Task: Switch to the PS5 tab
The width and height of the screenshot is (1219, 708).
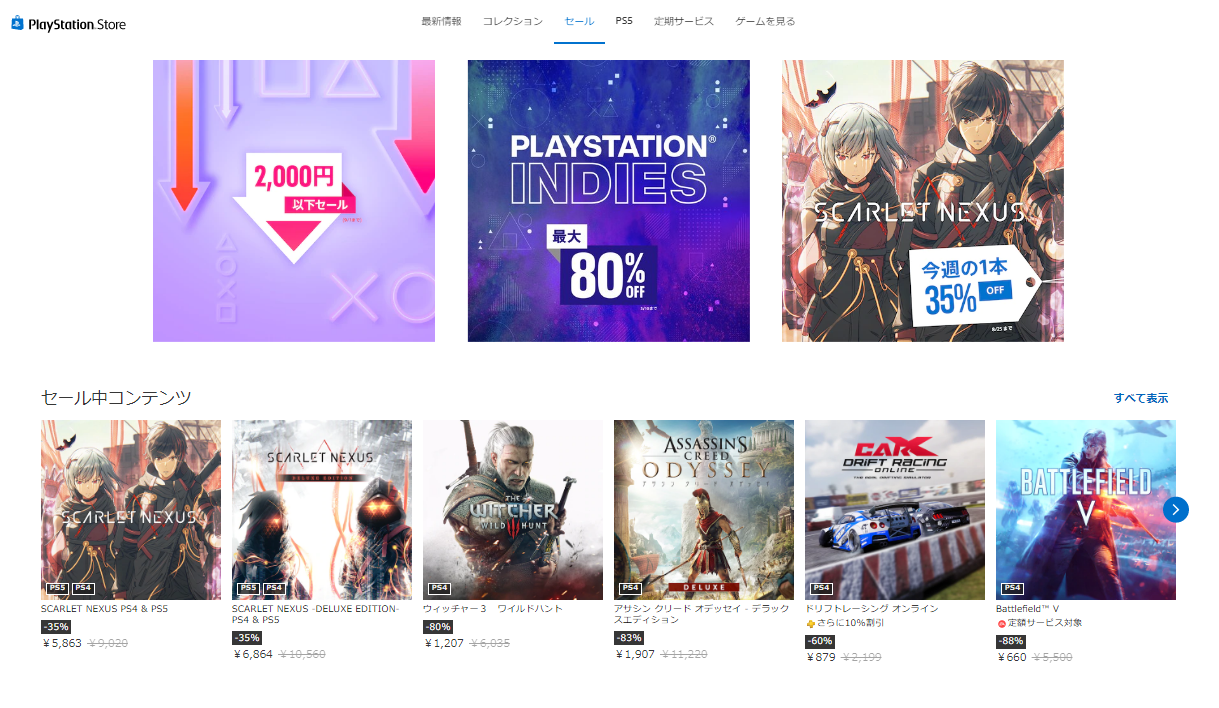Action: pyautogui.click(x=624, y=21)
